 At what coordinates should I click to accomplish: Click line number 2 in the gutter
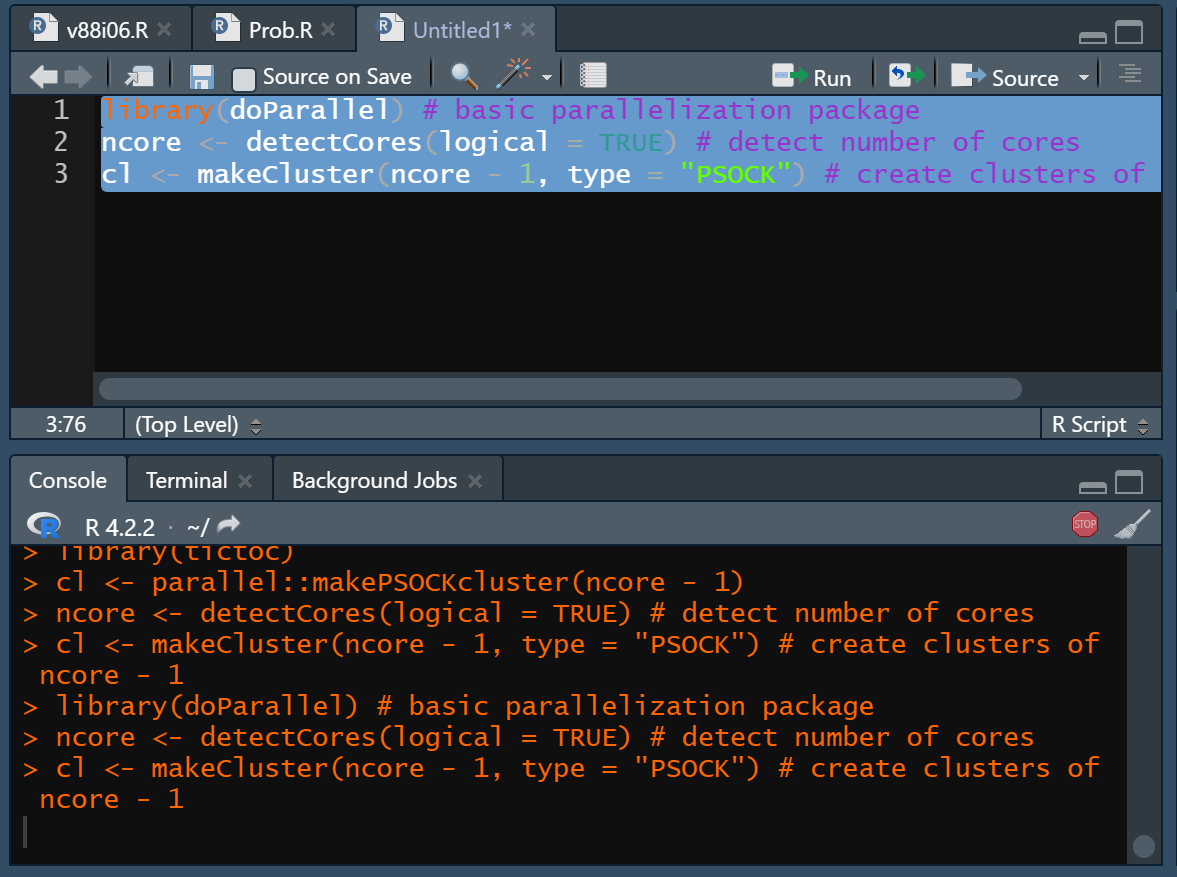(x=61, y=142)
